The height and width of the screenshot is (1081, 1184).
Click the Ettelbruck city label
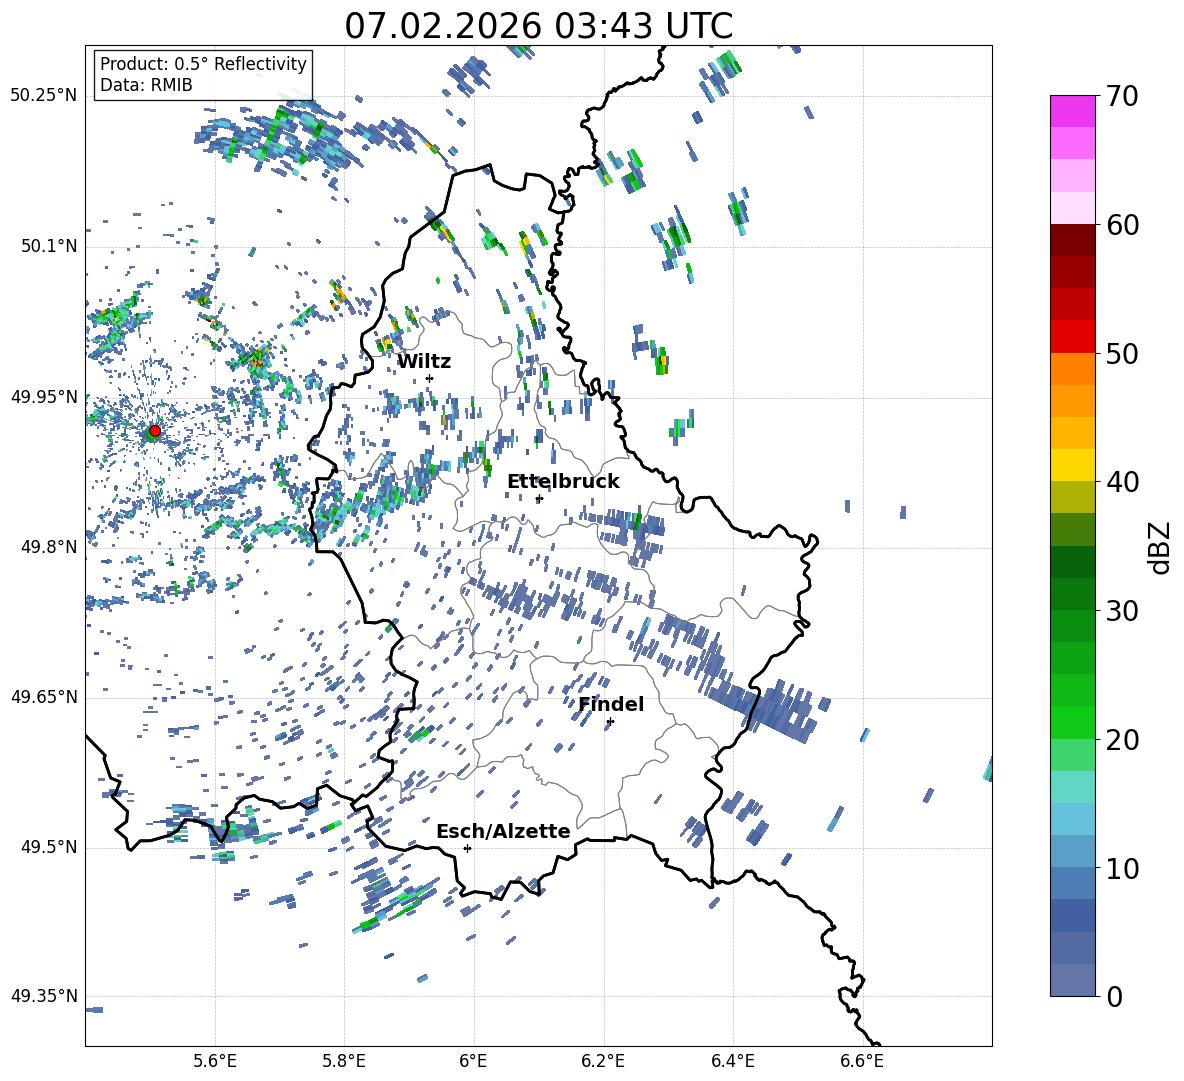click(x=563, y=481)
